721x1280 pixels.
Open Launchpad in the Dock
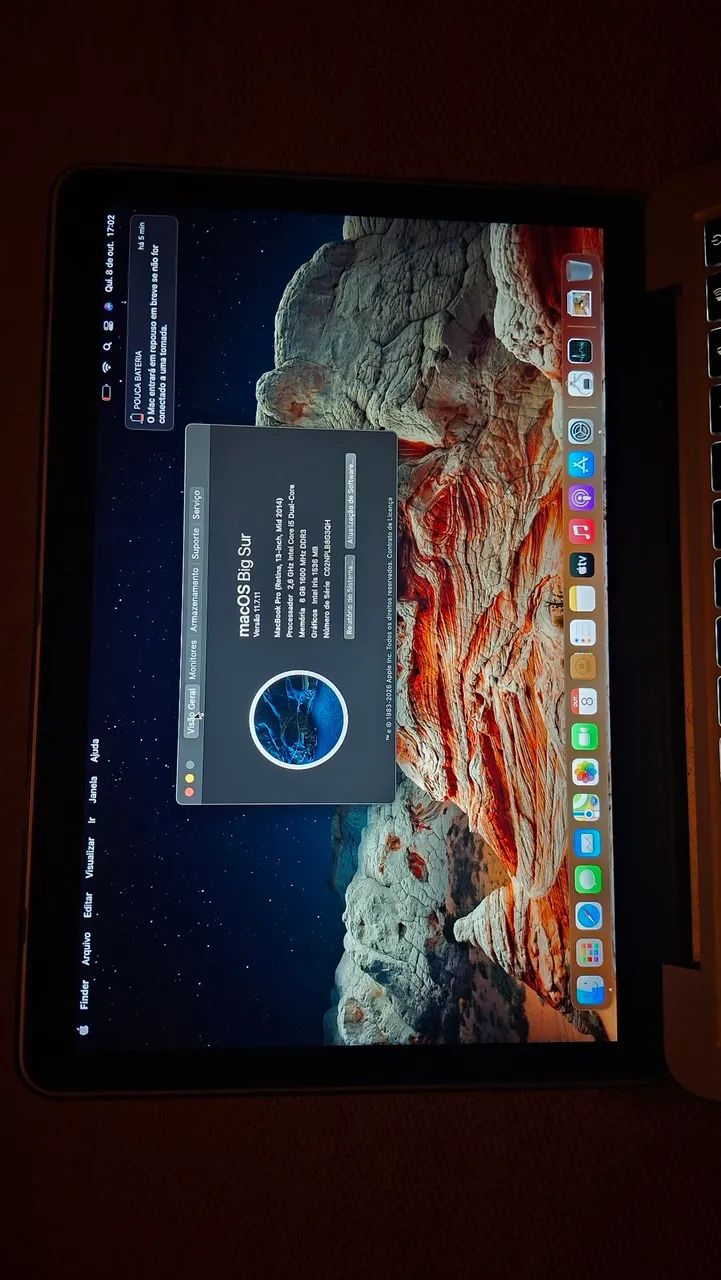pos(589,951)
